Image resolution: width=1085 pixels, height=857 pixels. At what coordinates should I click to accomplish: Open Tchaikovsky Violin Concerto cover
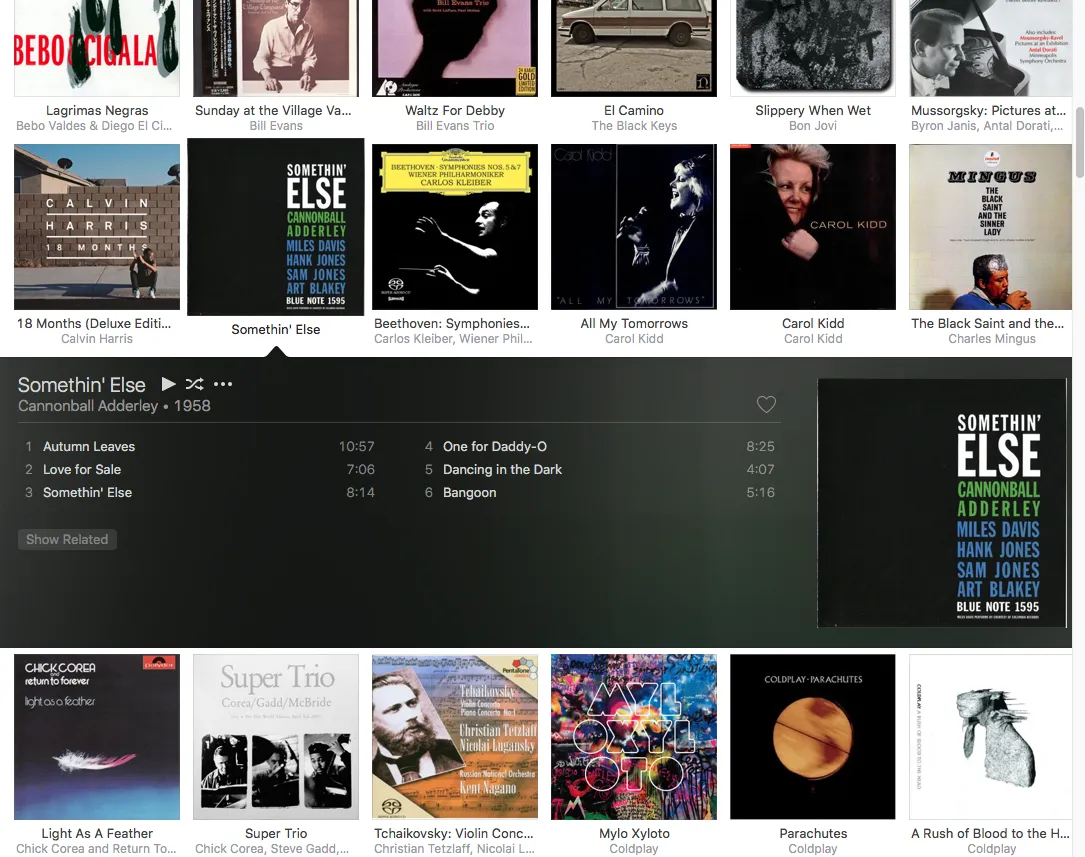point(455,737)
